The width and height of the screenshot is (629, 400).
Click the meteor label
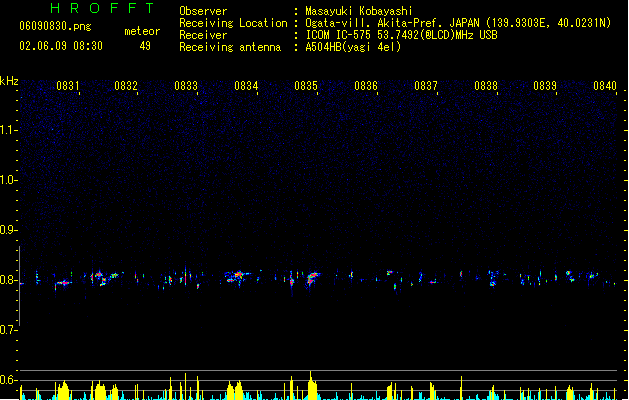(x=142, y=31)
